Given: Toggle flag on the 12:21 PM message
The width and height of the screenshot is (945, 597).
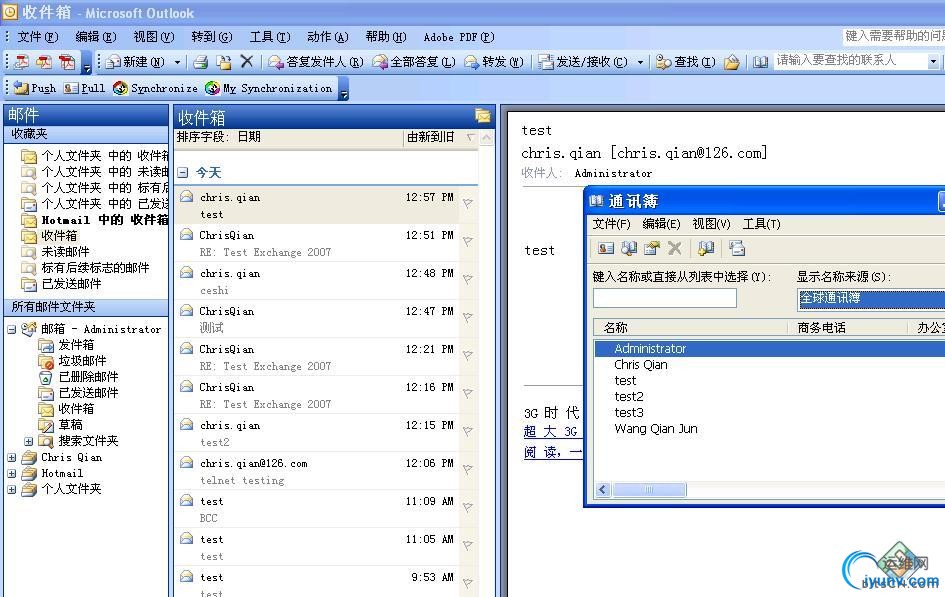Looking at the screenshot, I should pos(468,356).
